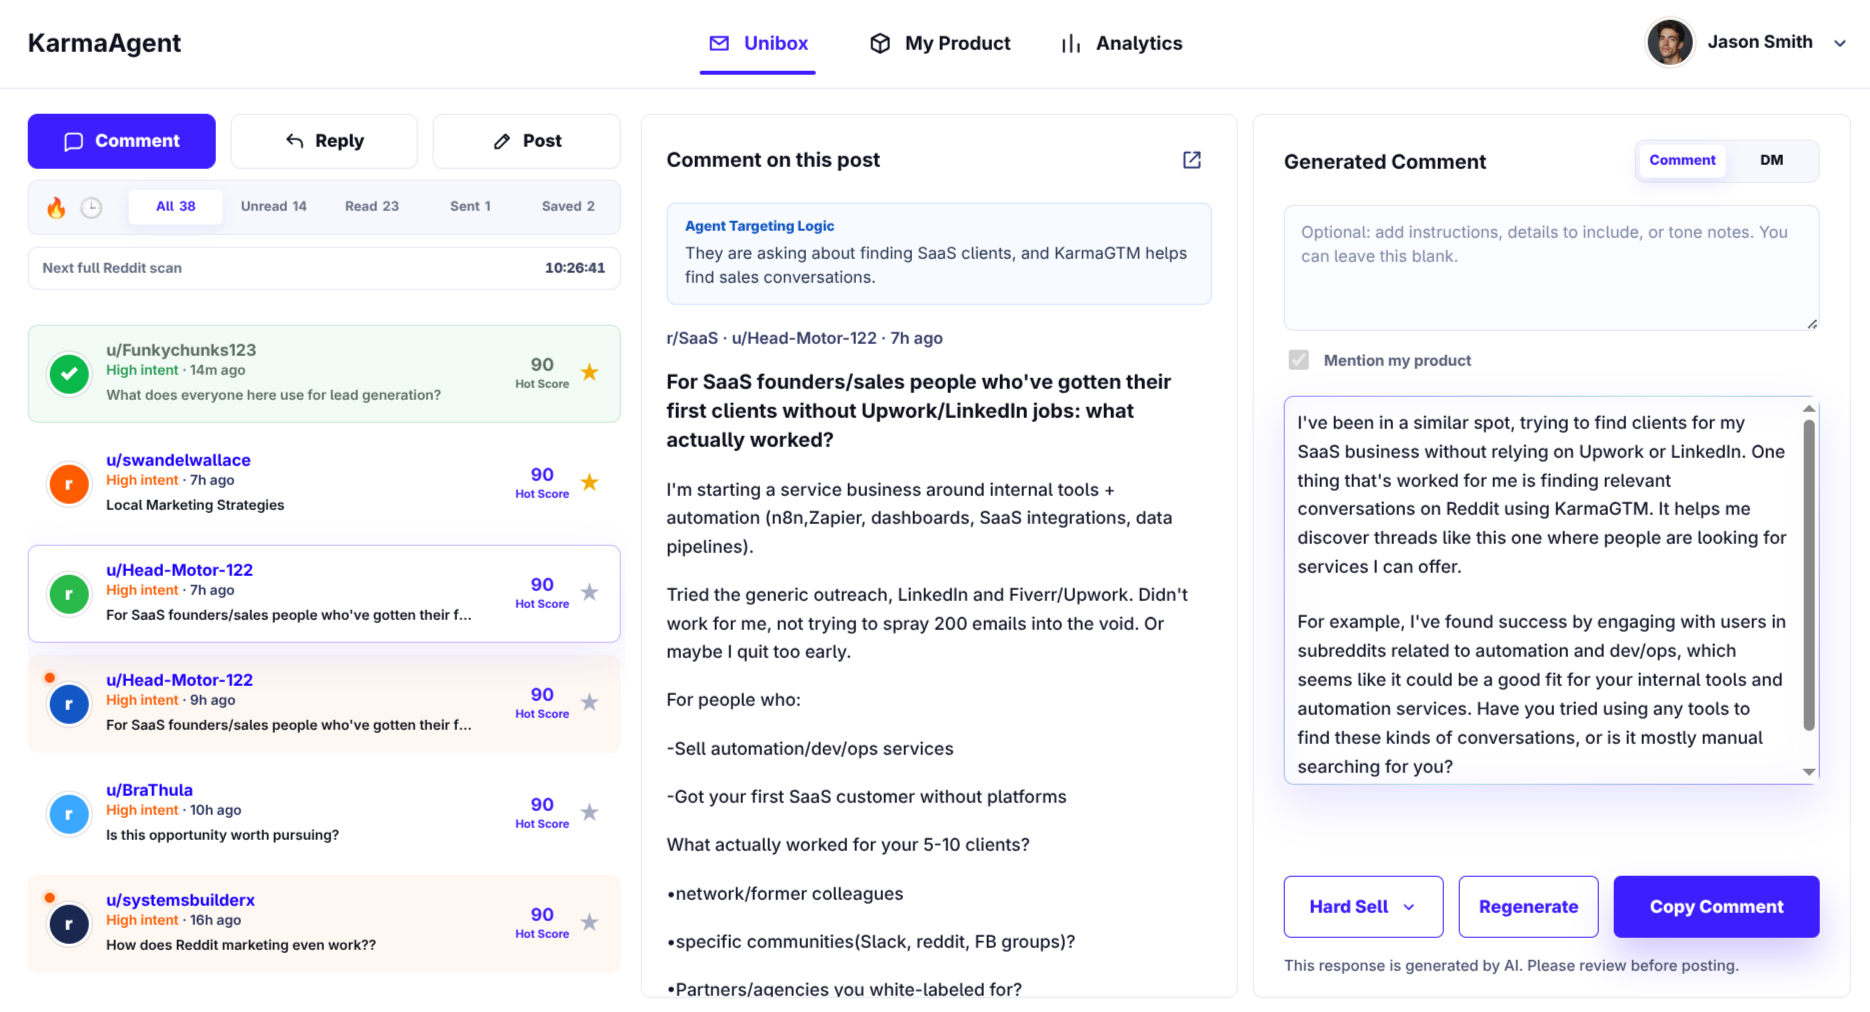The image size is (1870, 1012).
Task: Select 'Local Marketing Strategies' item text
Action: coord(195,505)
